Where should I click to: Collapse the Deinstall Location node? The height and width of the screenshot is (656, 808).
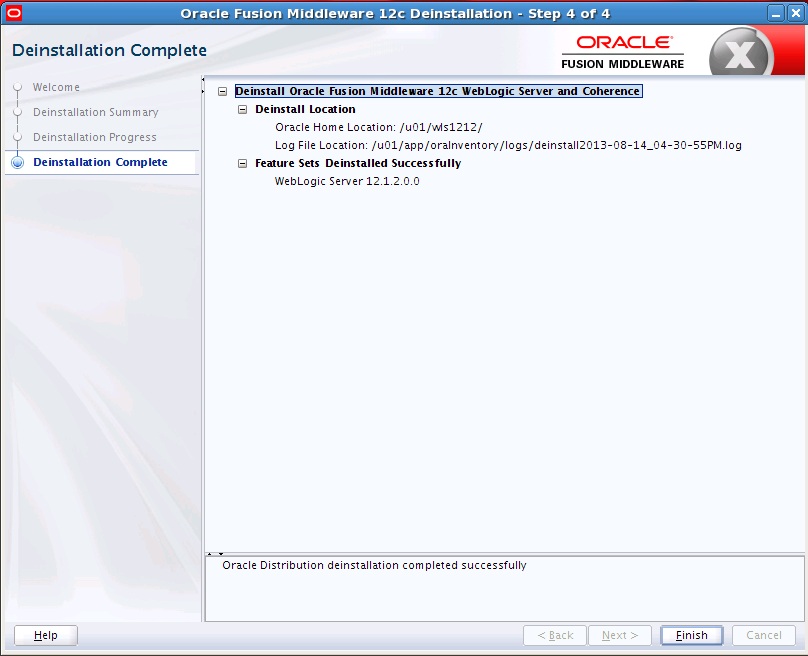tap(242, 110)
